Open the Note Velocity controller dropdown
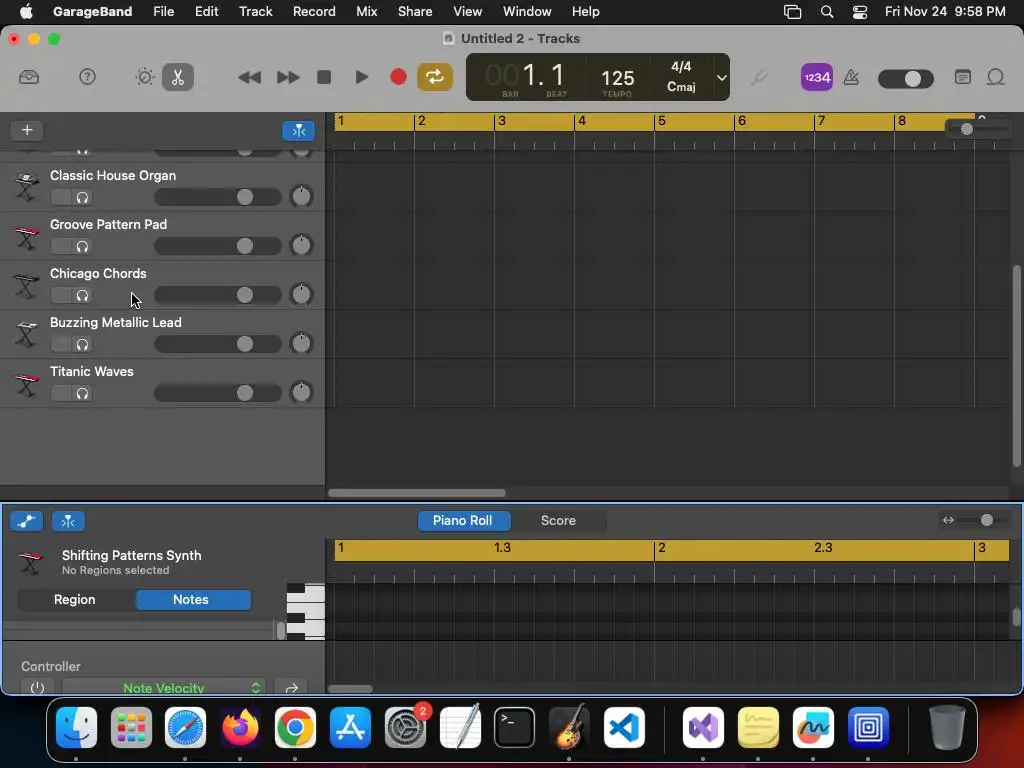This screenshot has height=768, width=1024. 163,687
